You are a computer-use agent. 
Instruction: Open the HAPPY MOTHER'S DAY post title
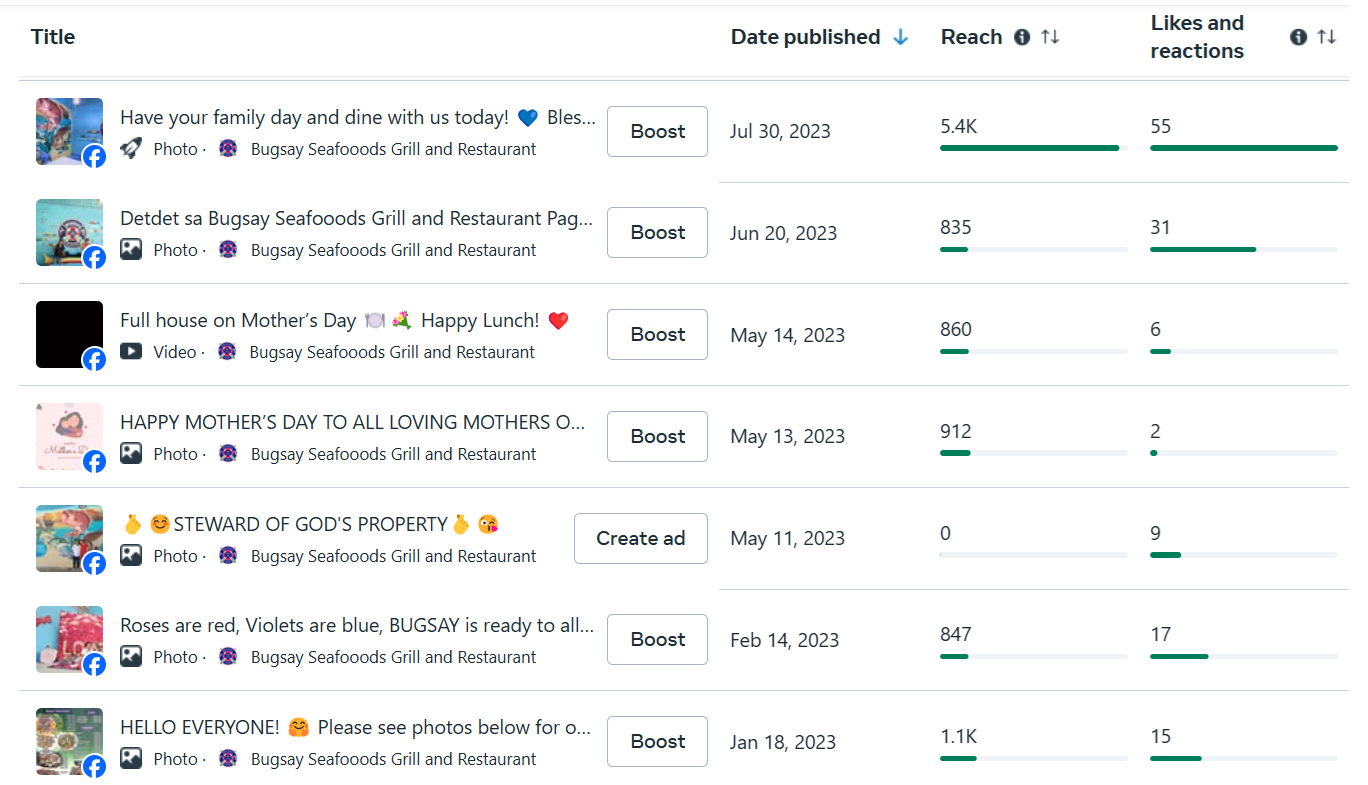tap(352, 422)
